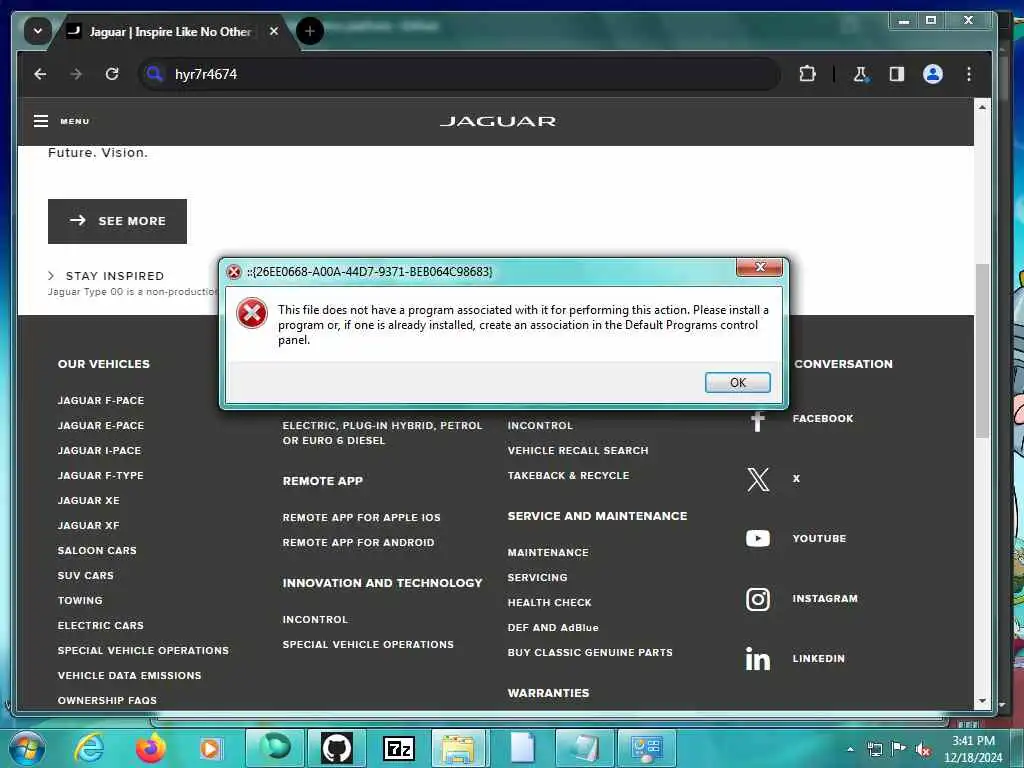Open File Explorer folder on the taskbar
1024x768 pixels.
458,748
